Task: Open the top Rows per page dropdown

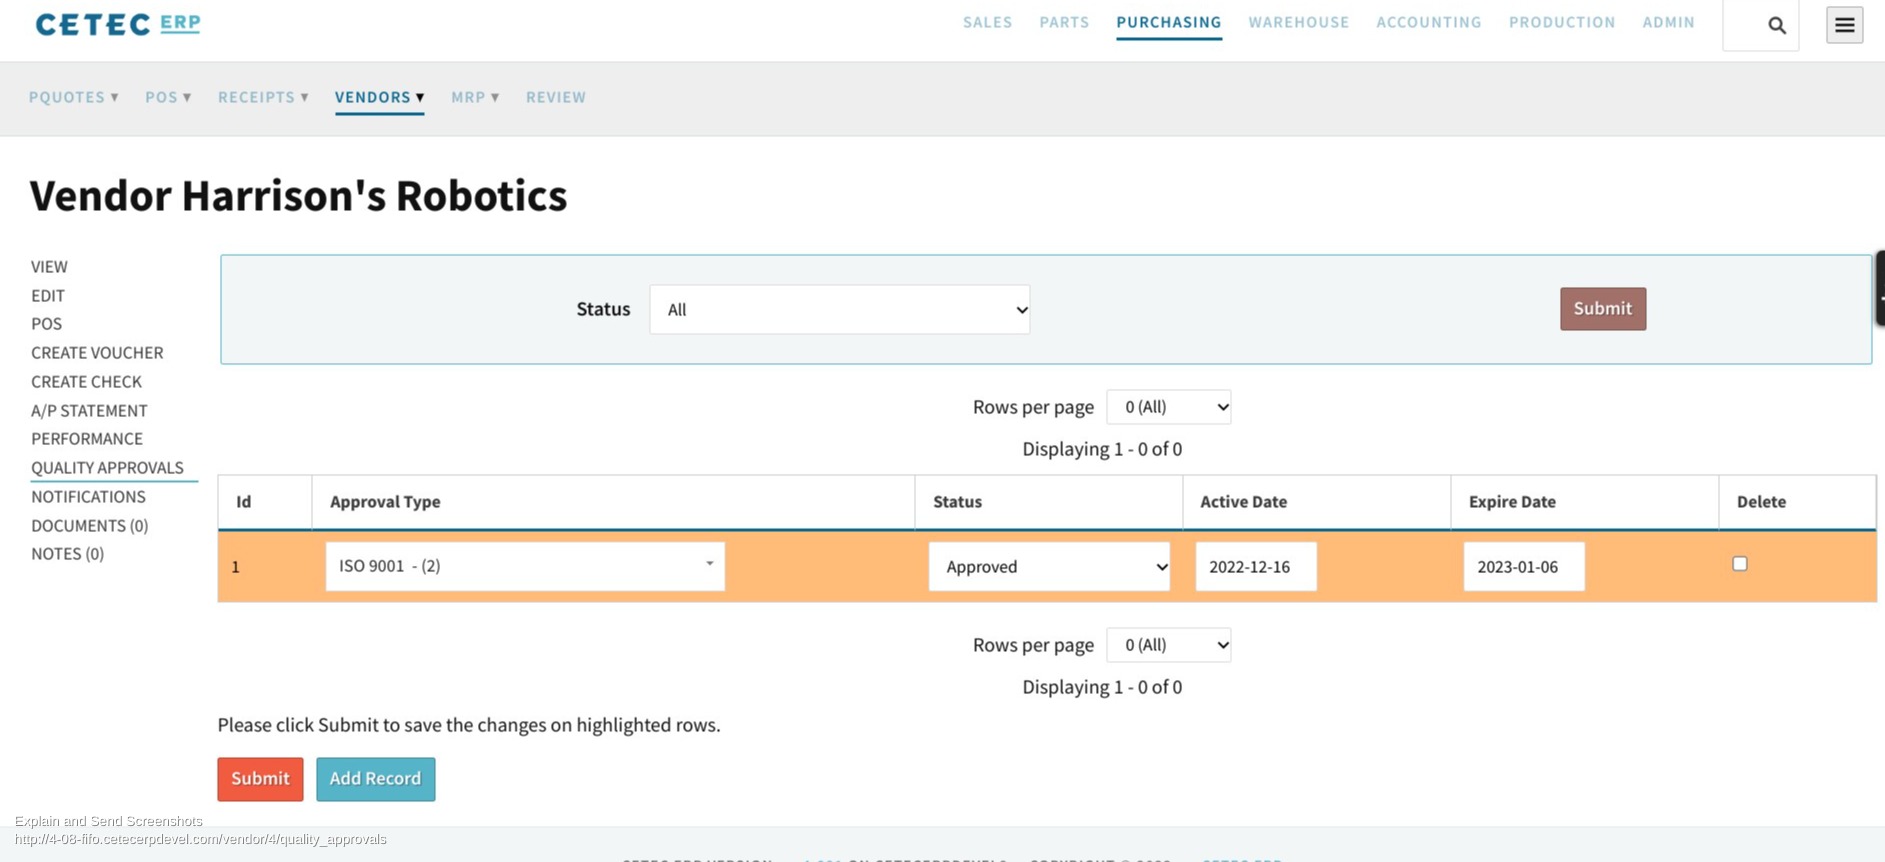Action: (x=1169, y=407)
